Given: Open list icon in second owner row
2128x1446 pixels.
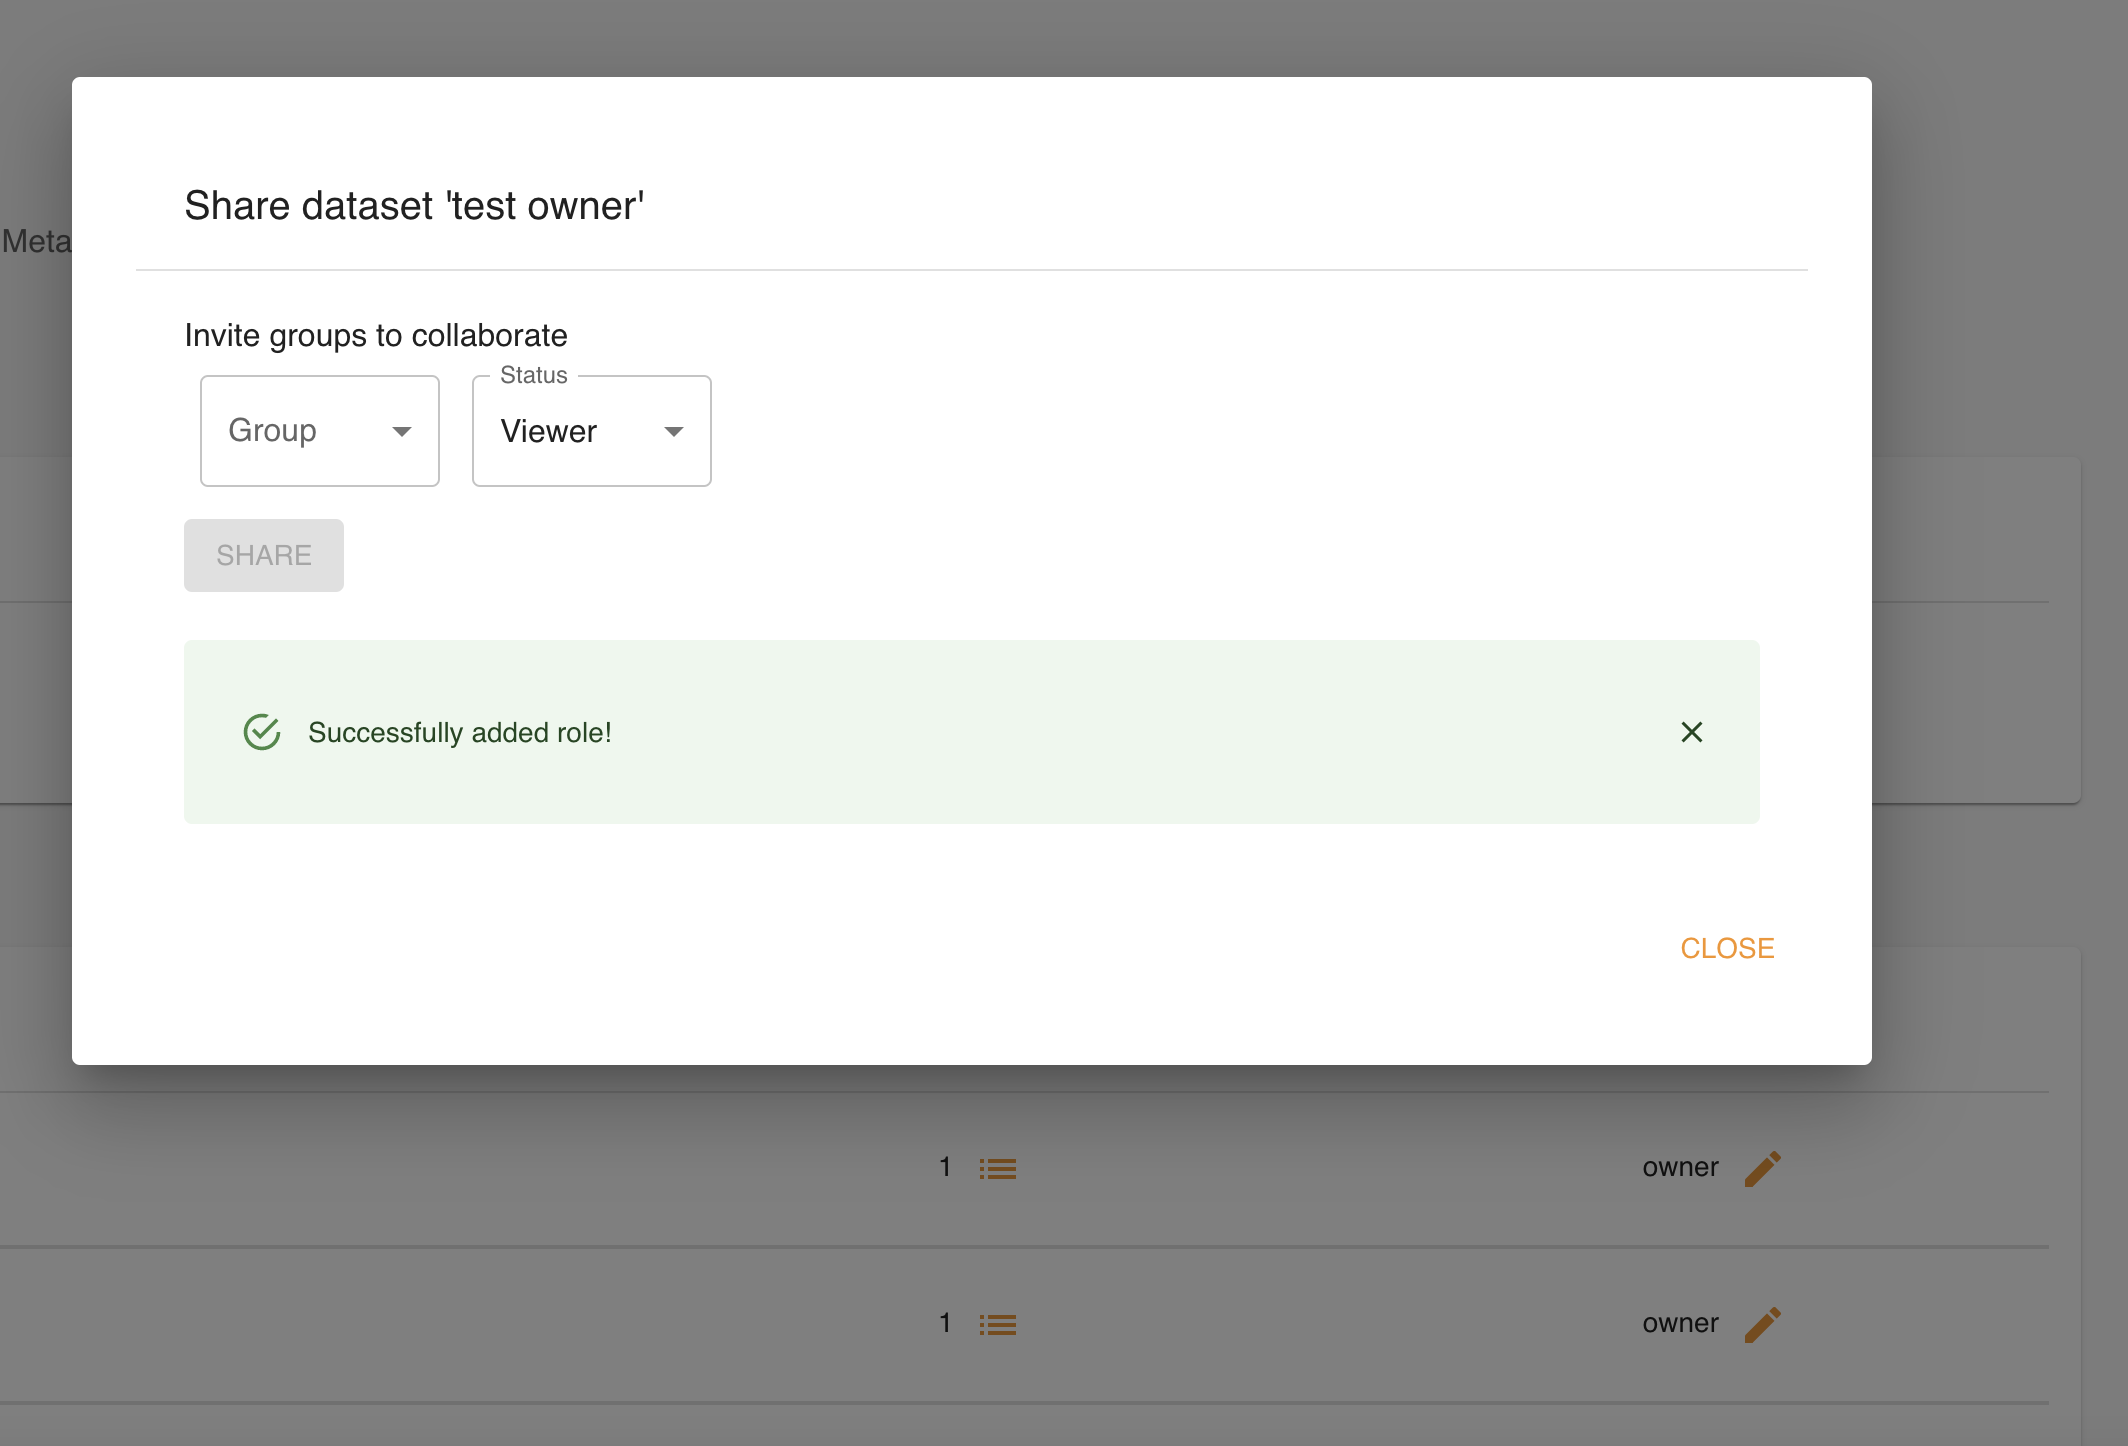Looking at the screenshot, I should tap(997, 1325).
